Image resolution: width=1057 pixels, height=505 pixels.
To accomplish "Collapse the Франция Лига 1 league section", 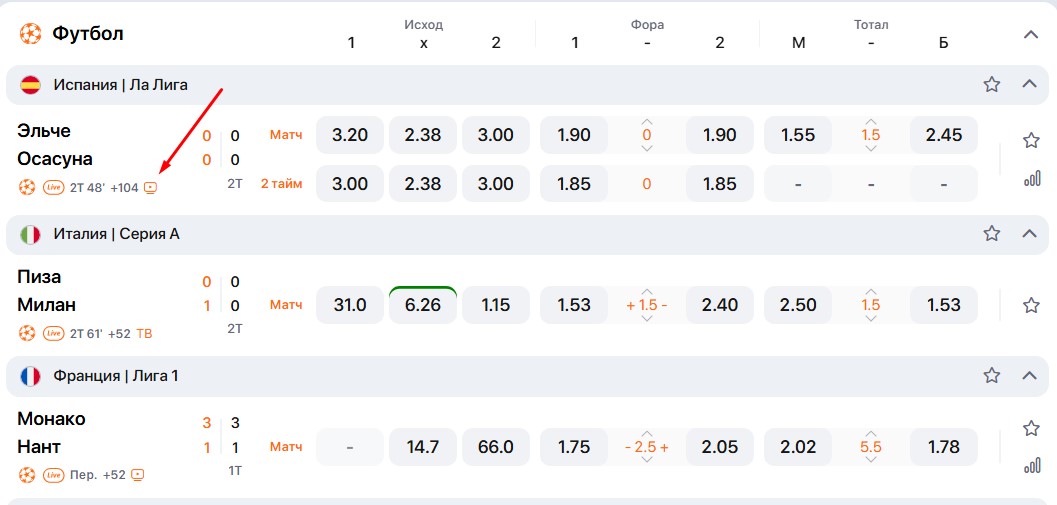I will 1030,376.
